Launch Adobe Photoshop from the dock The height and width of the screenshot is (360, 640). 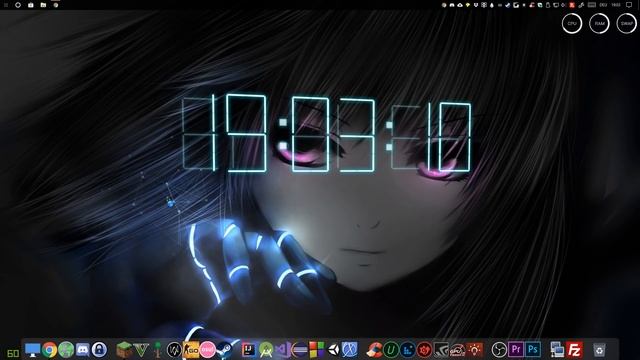pyautogui.click(x=533, y=350)
